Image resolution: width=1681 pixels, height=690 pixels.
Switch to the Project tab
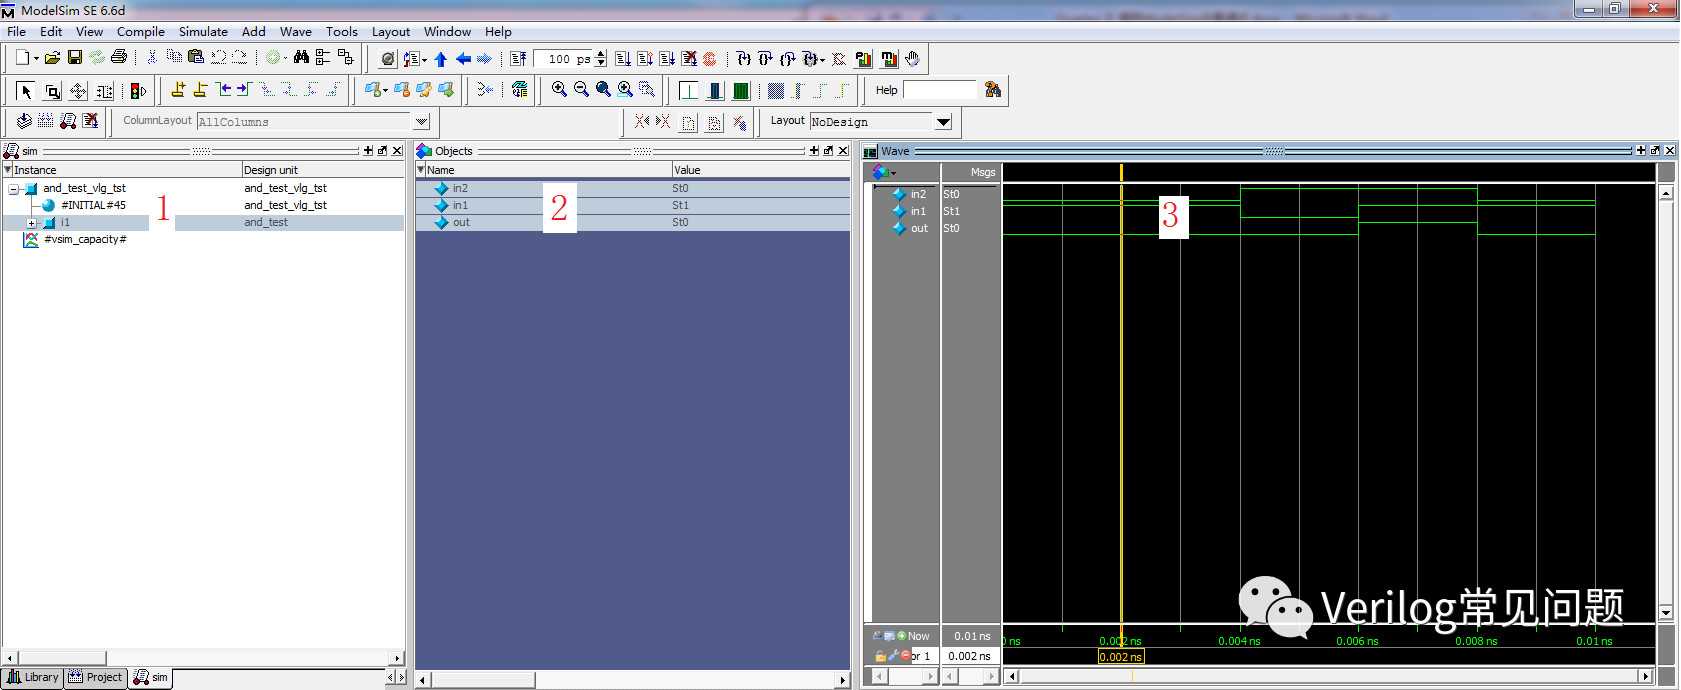[x=96, y=677]
